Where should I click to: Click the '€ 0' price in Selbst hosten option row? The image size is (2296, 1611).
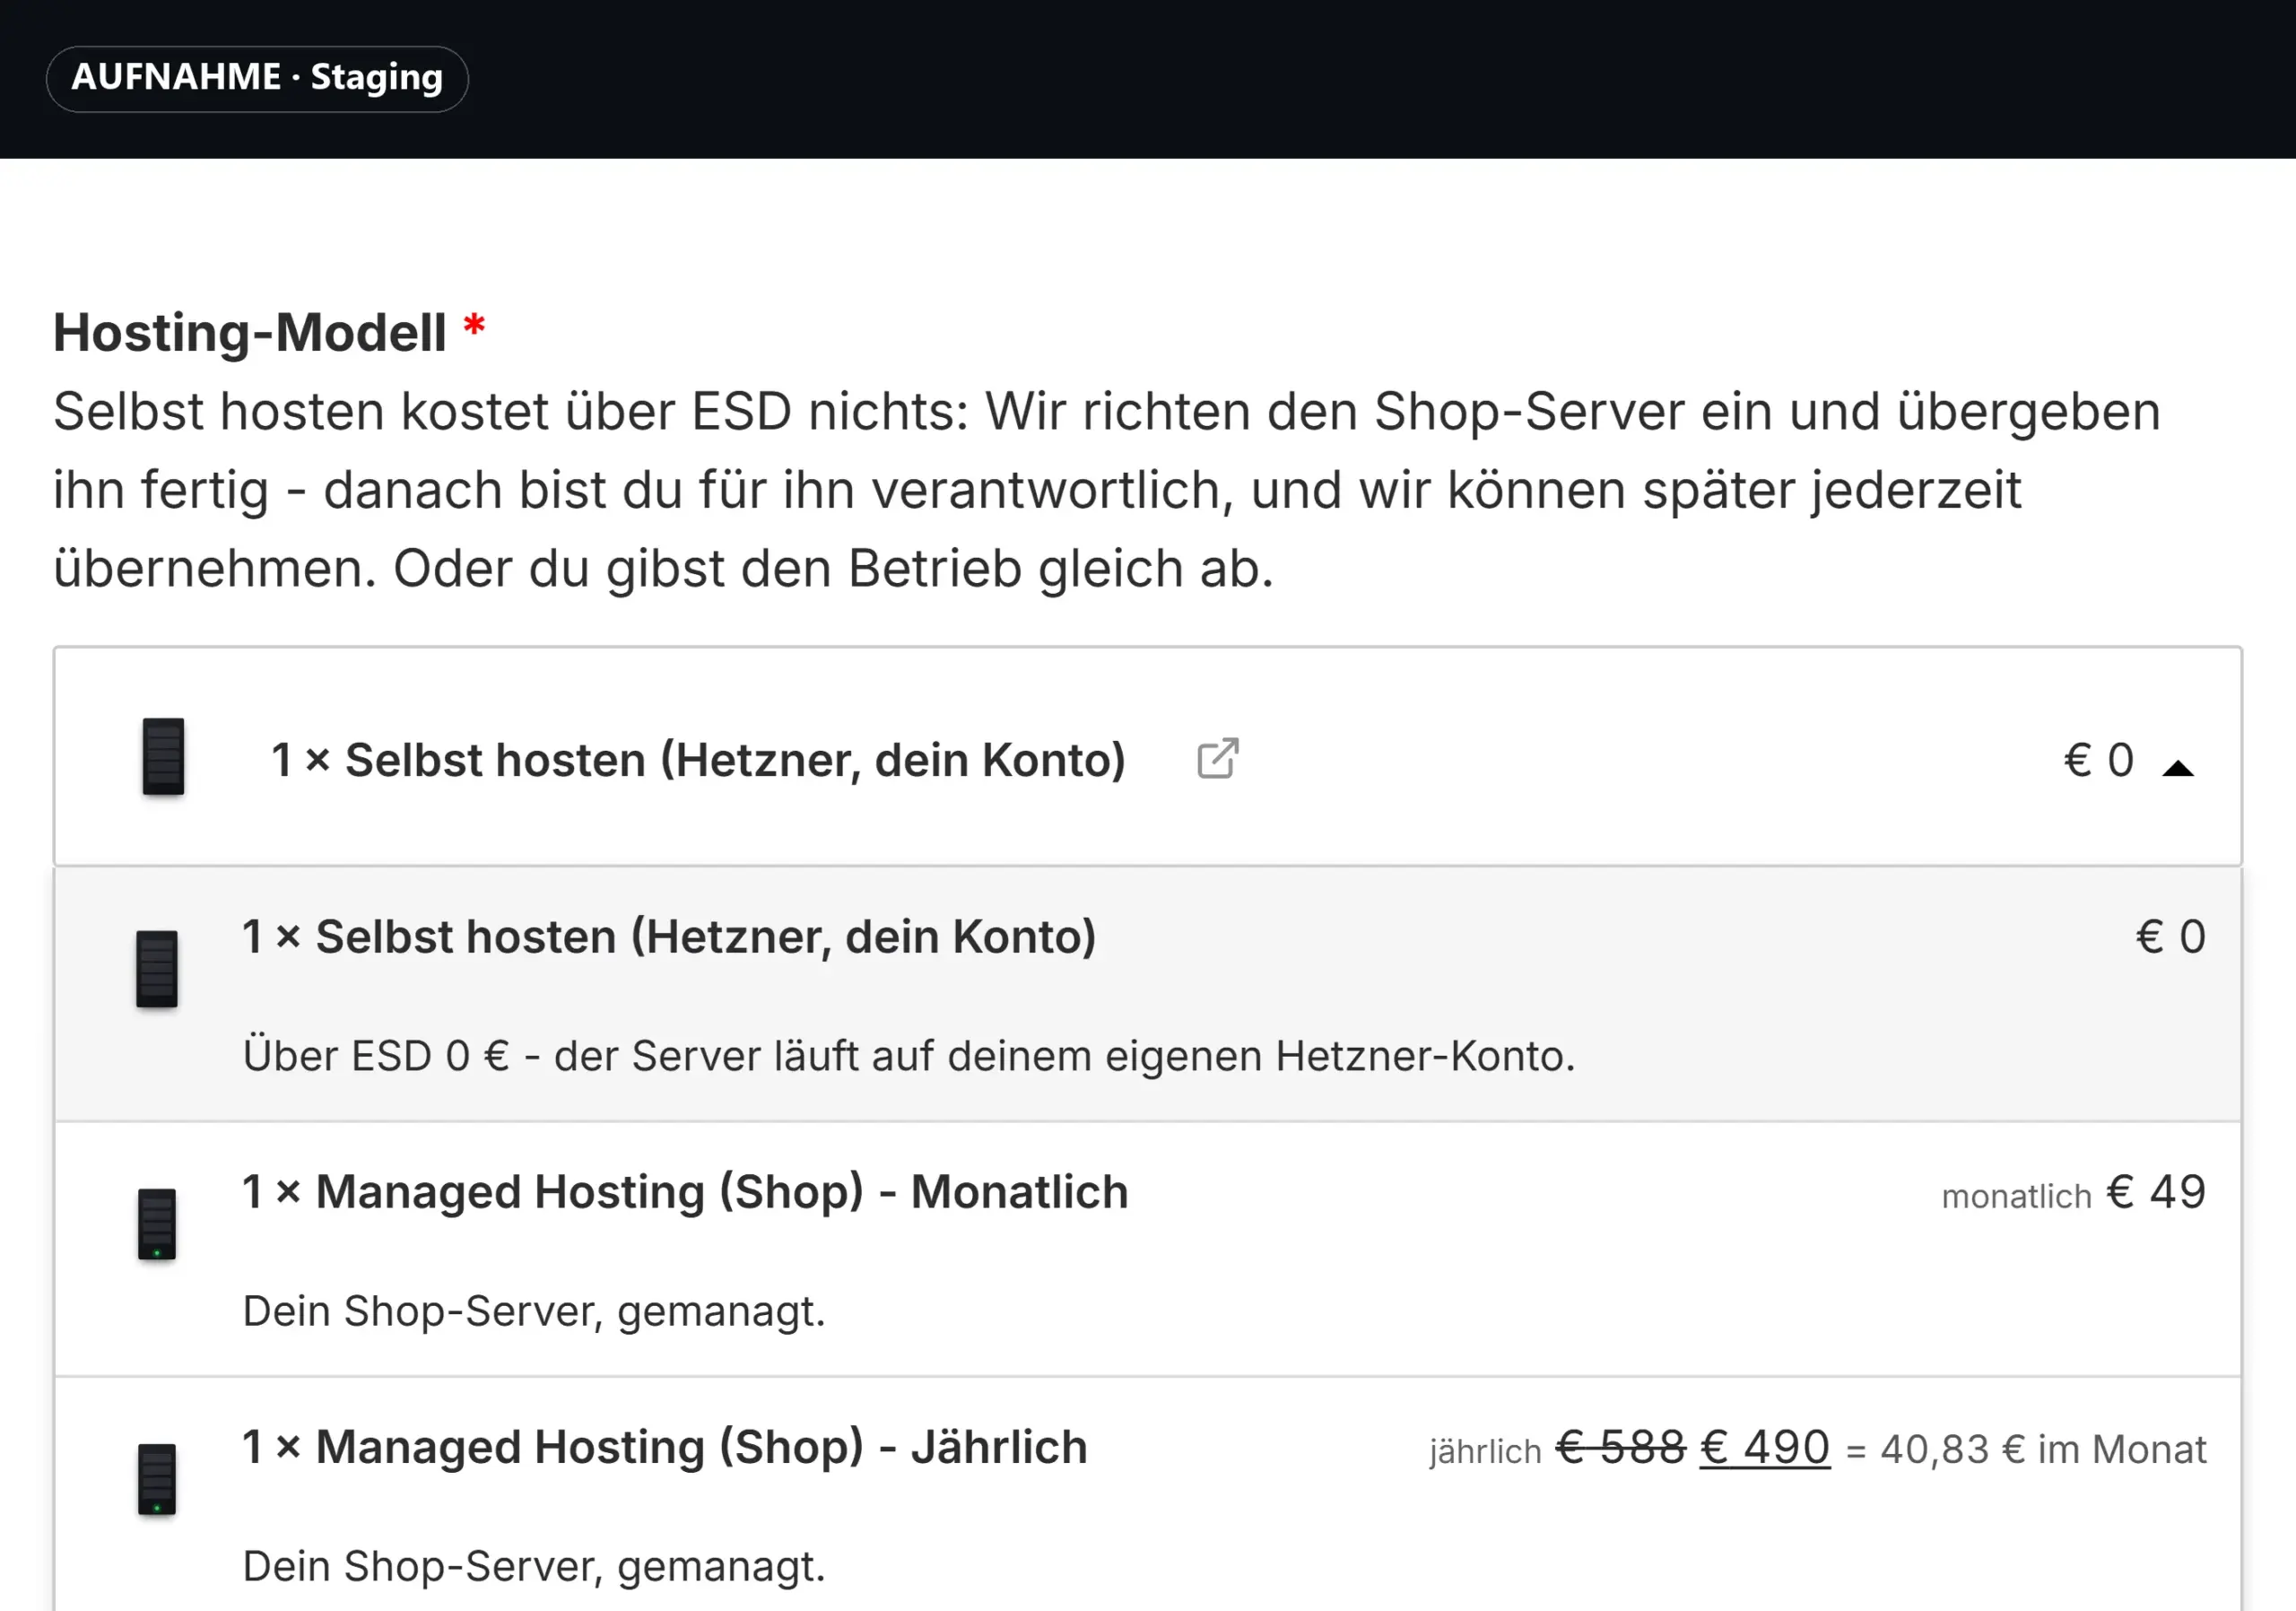click(2171, 937)
